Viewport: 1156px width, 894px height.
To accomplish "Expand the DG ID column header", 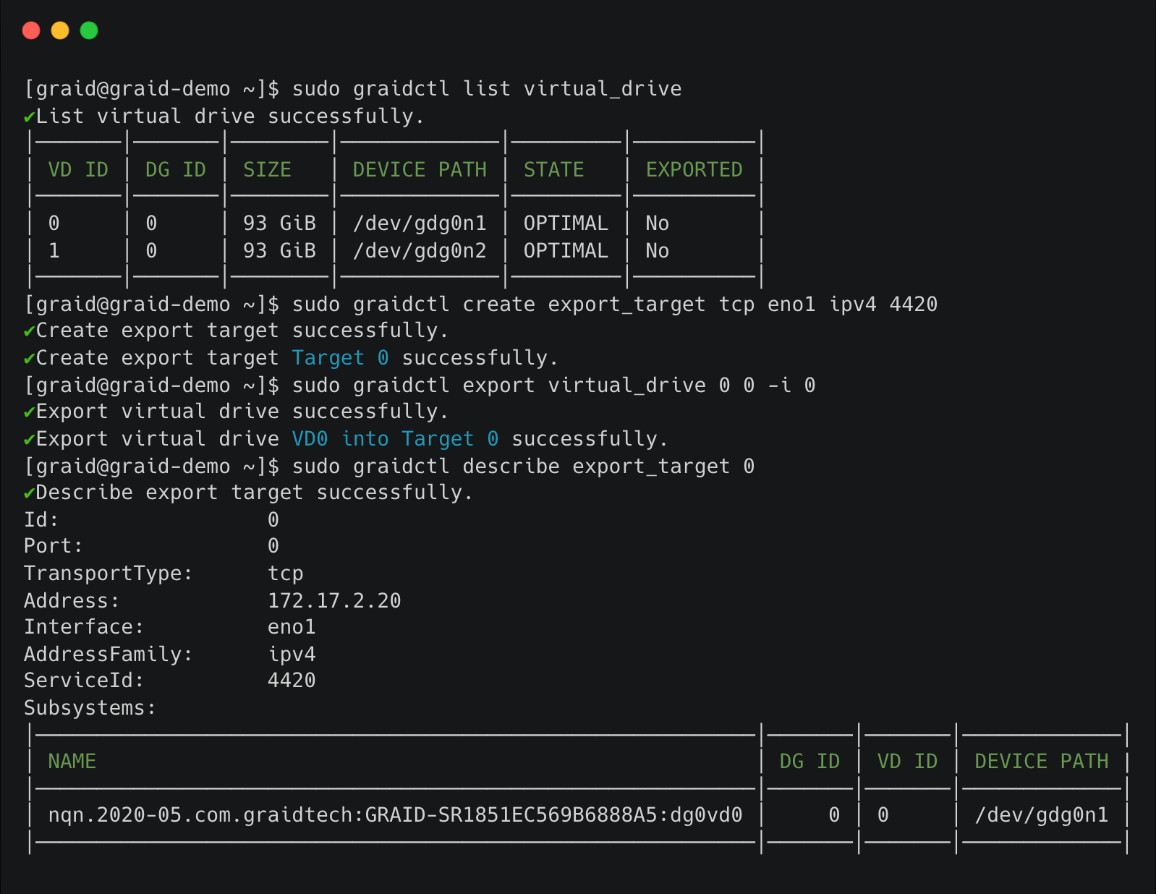I will 175,169.
